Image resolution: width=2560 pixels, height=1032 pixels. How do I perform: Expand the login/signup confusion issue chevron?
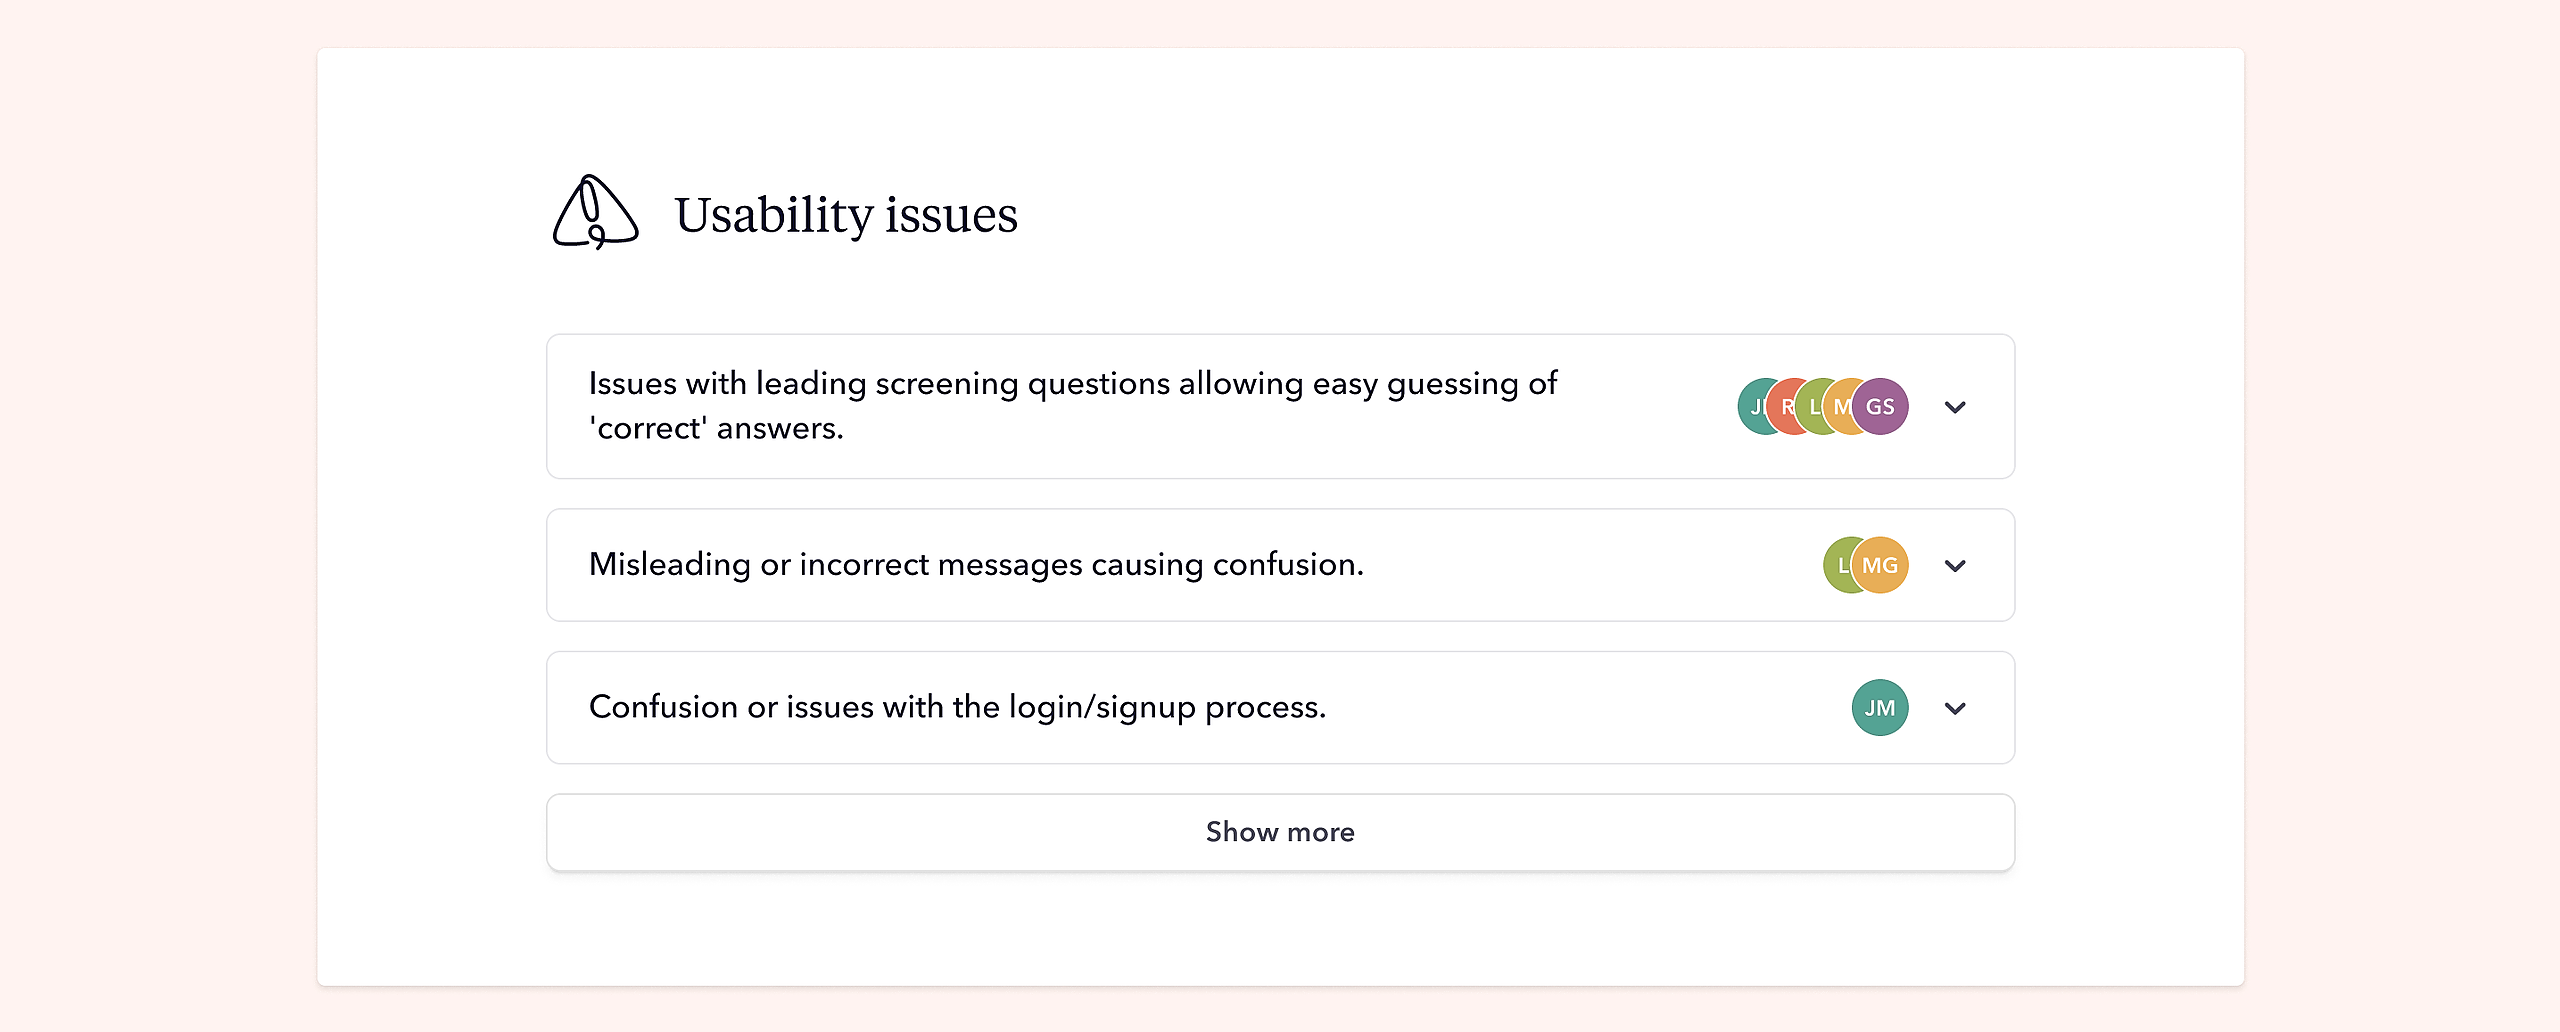[1955, 709]
